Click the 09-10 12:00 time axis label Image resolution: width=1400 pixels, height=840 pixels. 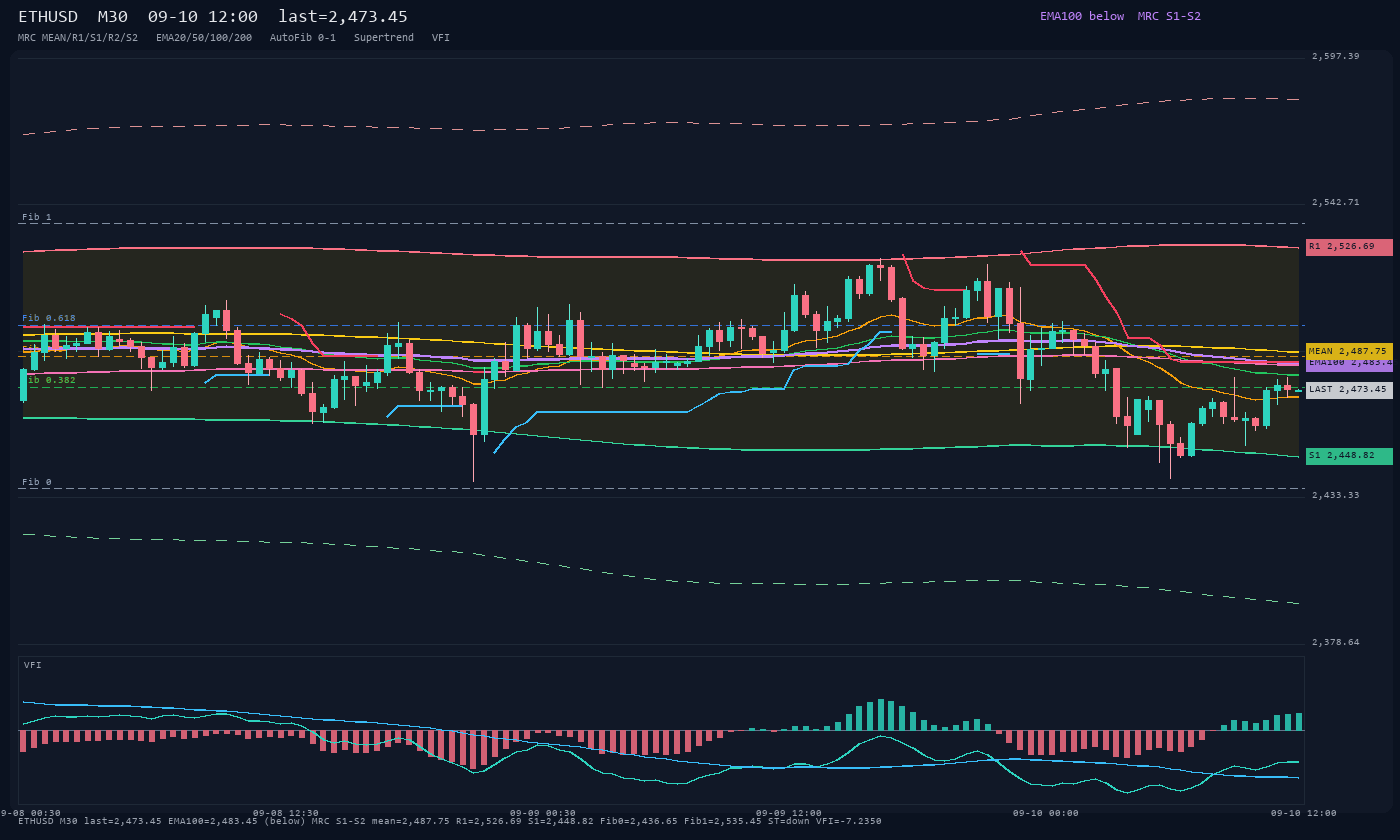(1303, 813)
